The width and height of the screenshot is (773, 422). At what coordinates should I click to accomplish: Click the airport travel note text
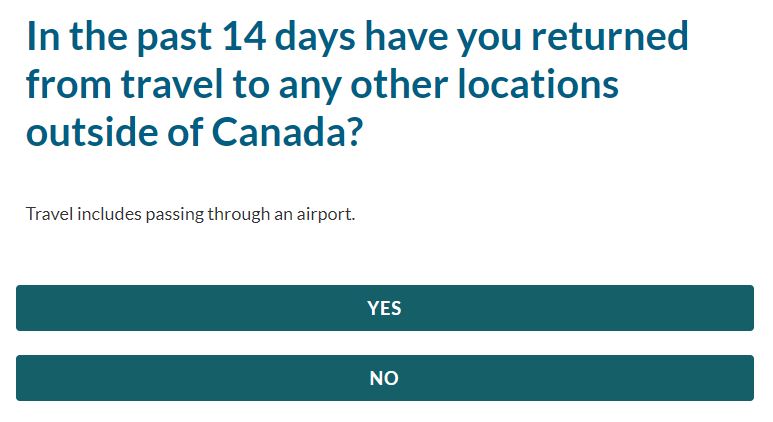(190, 215)
